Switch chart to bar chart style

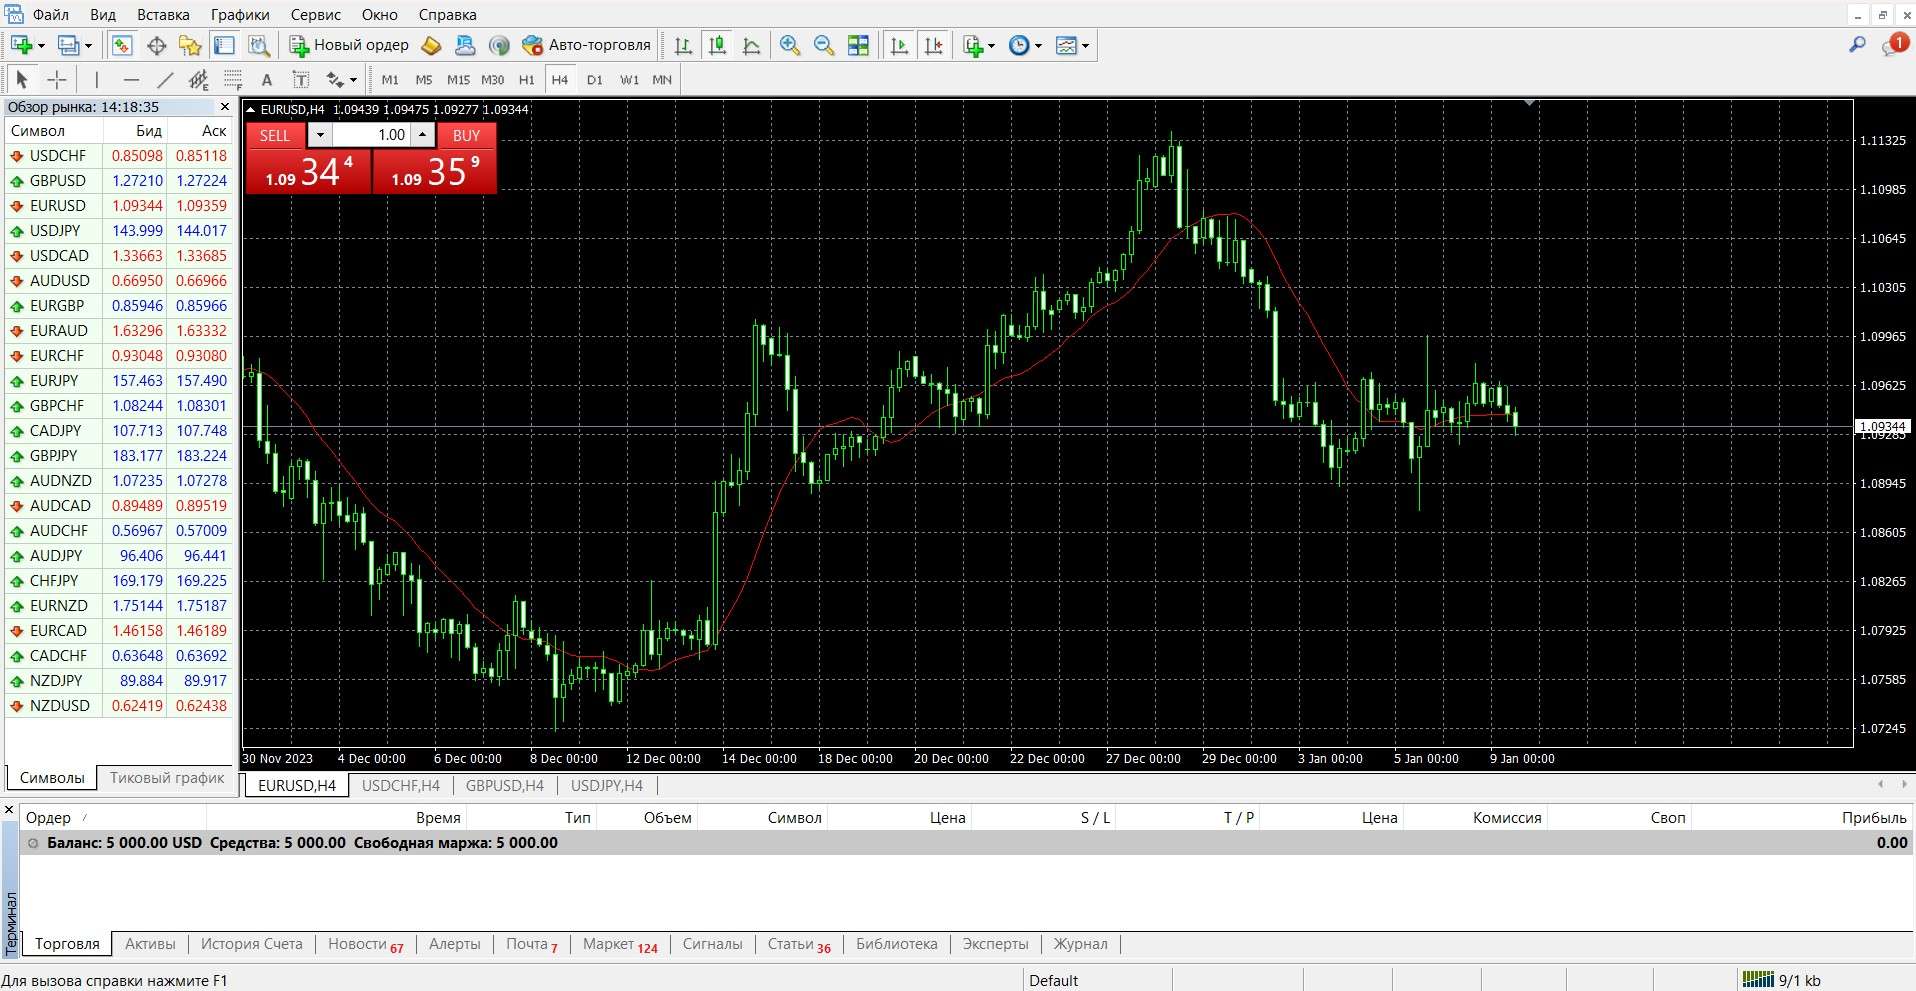(x=683, y=45)
